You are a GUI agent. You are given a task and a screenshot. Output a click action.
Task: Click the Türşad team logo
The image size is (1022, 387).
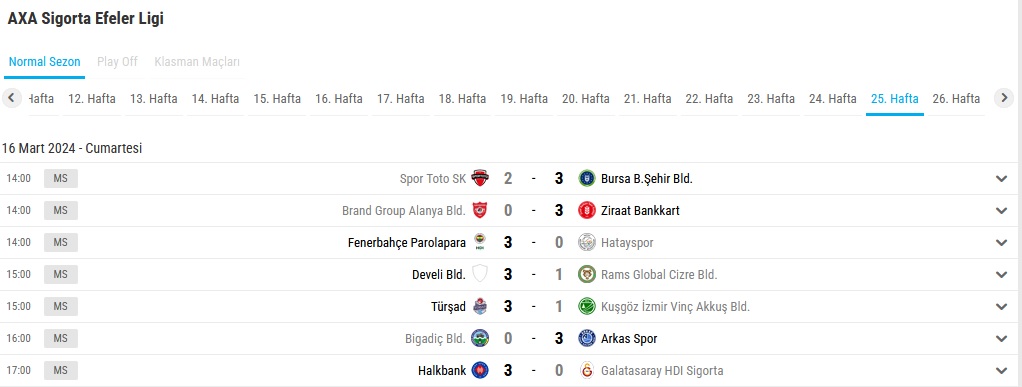pos(480,306)
